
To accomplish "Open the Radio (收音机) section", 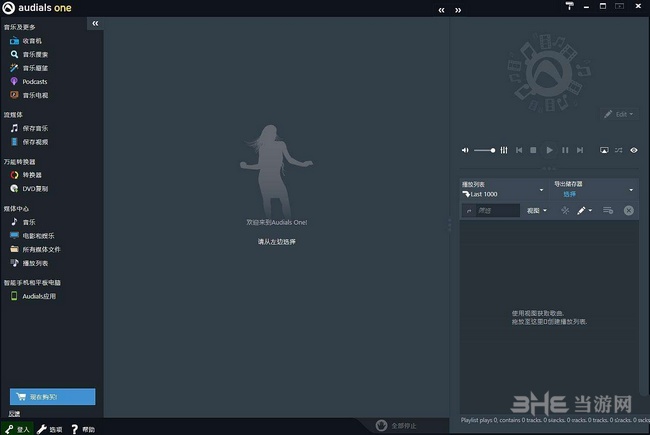I will click(26, 41).
